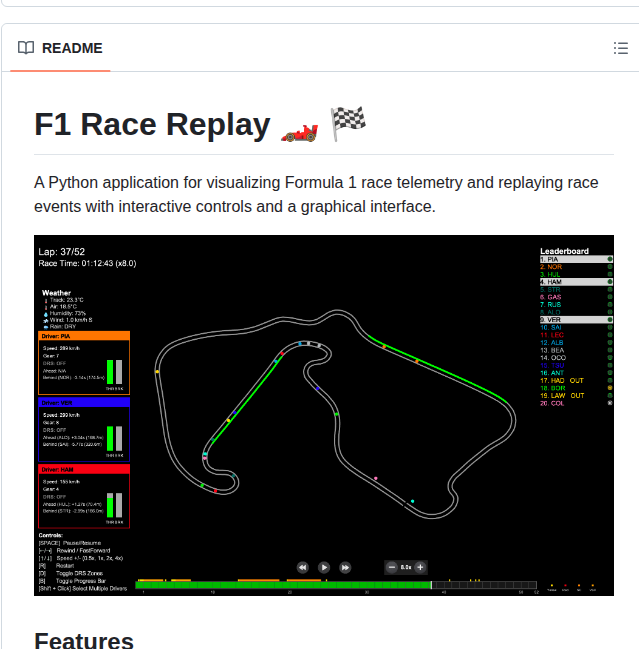Click the rewind button in replay
The width and height of the screenshot is (639, 649).
(x=303, y=567)
